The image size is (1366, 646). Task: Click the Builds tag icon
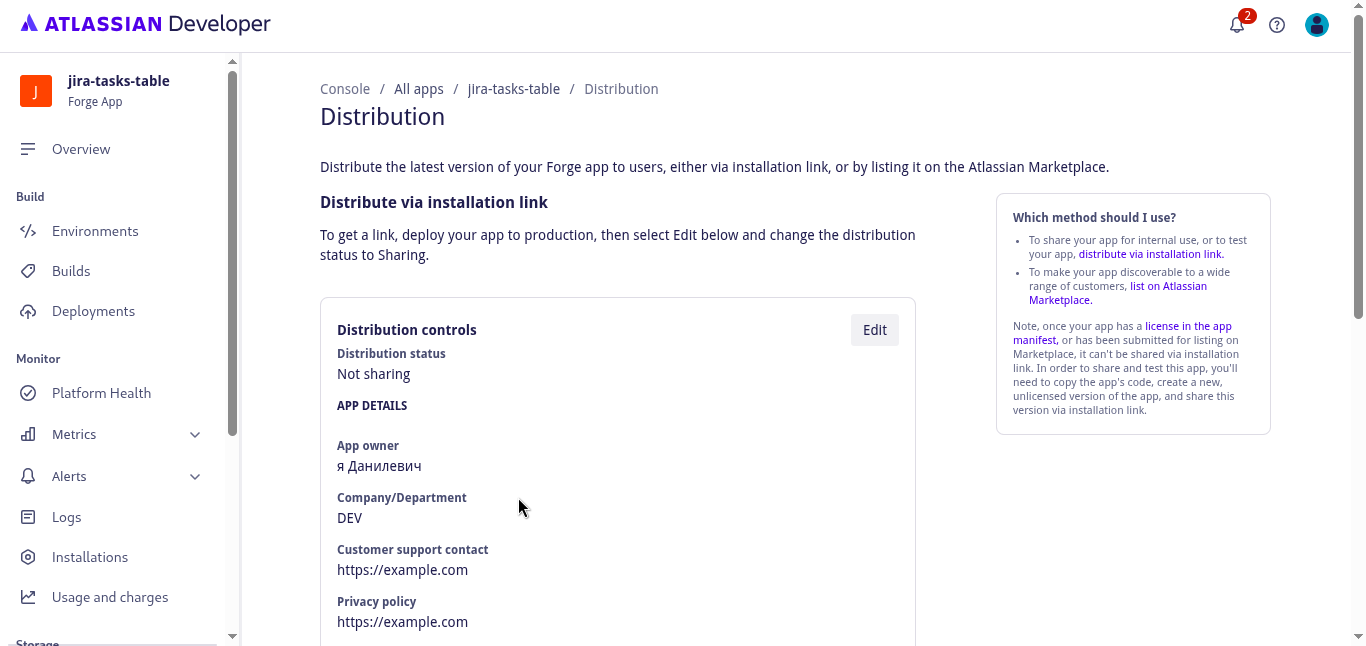[28, 271]
